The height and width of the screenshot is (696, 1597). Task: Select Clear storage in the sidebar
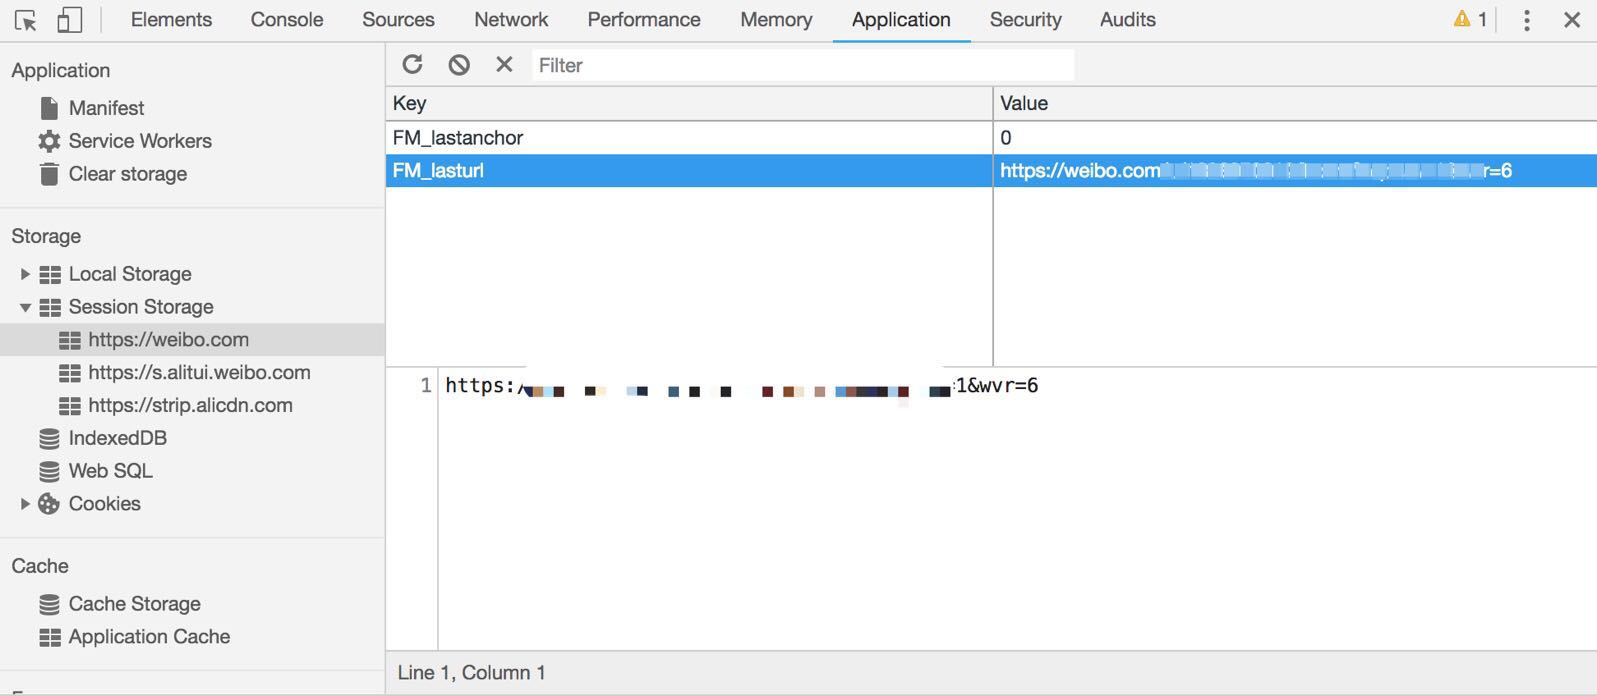127,174
